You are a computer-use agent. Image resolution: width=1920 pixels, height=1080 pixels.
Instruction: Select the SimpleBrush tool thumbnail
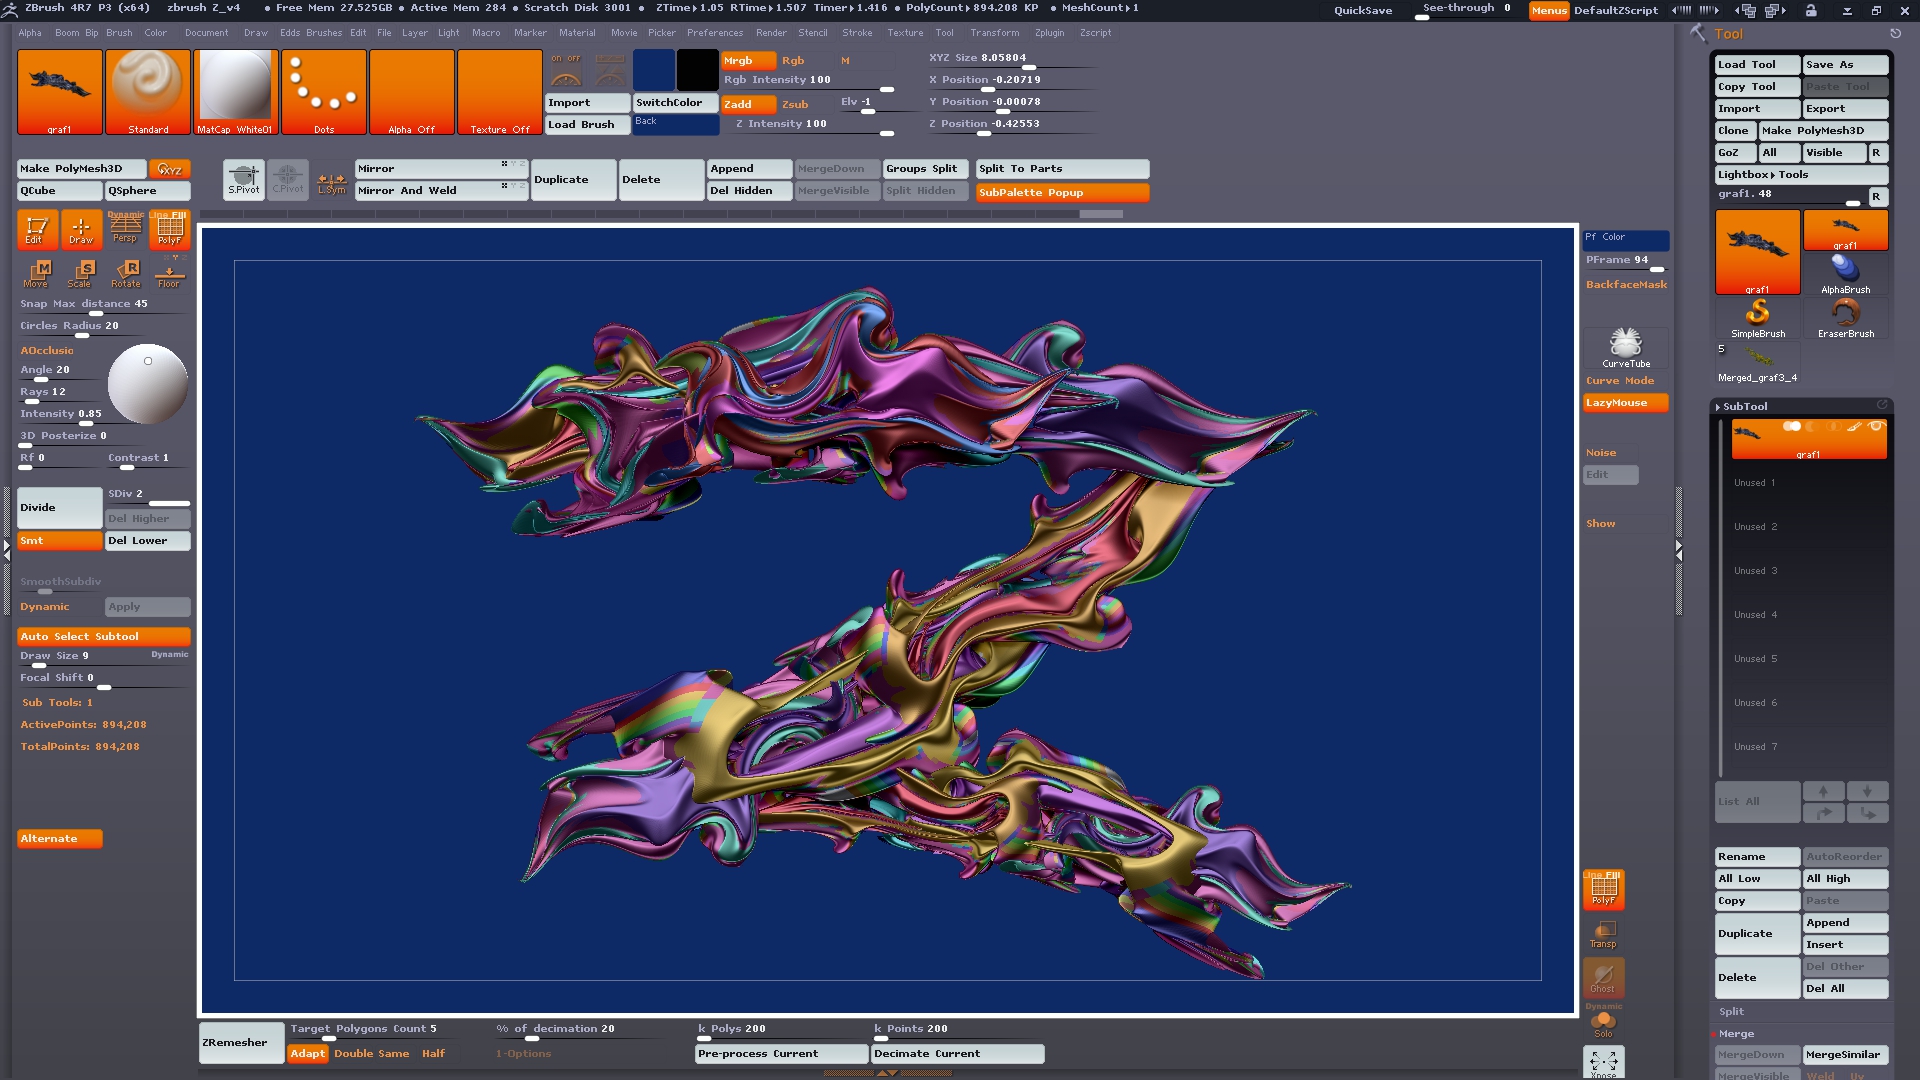click(x=1757, y=318)
